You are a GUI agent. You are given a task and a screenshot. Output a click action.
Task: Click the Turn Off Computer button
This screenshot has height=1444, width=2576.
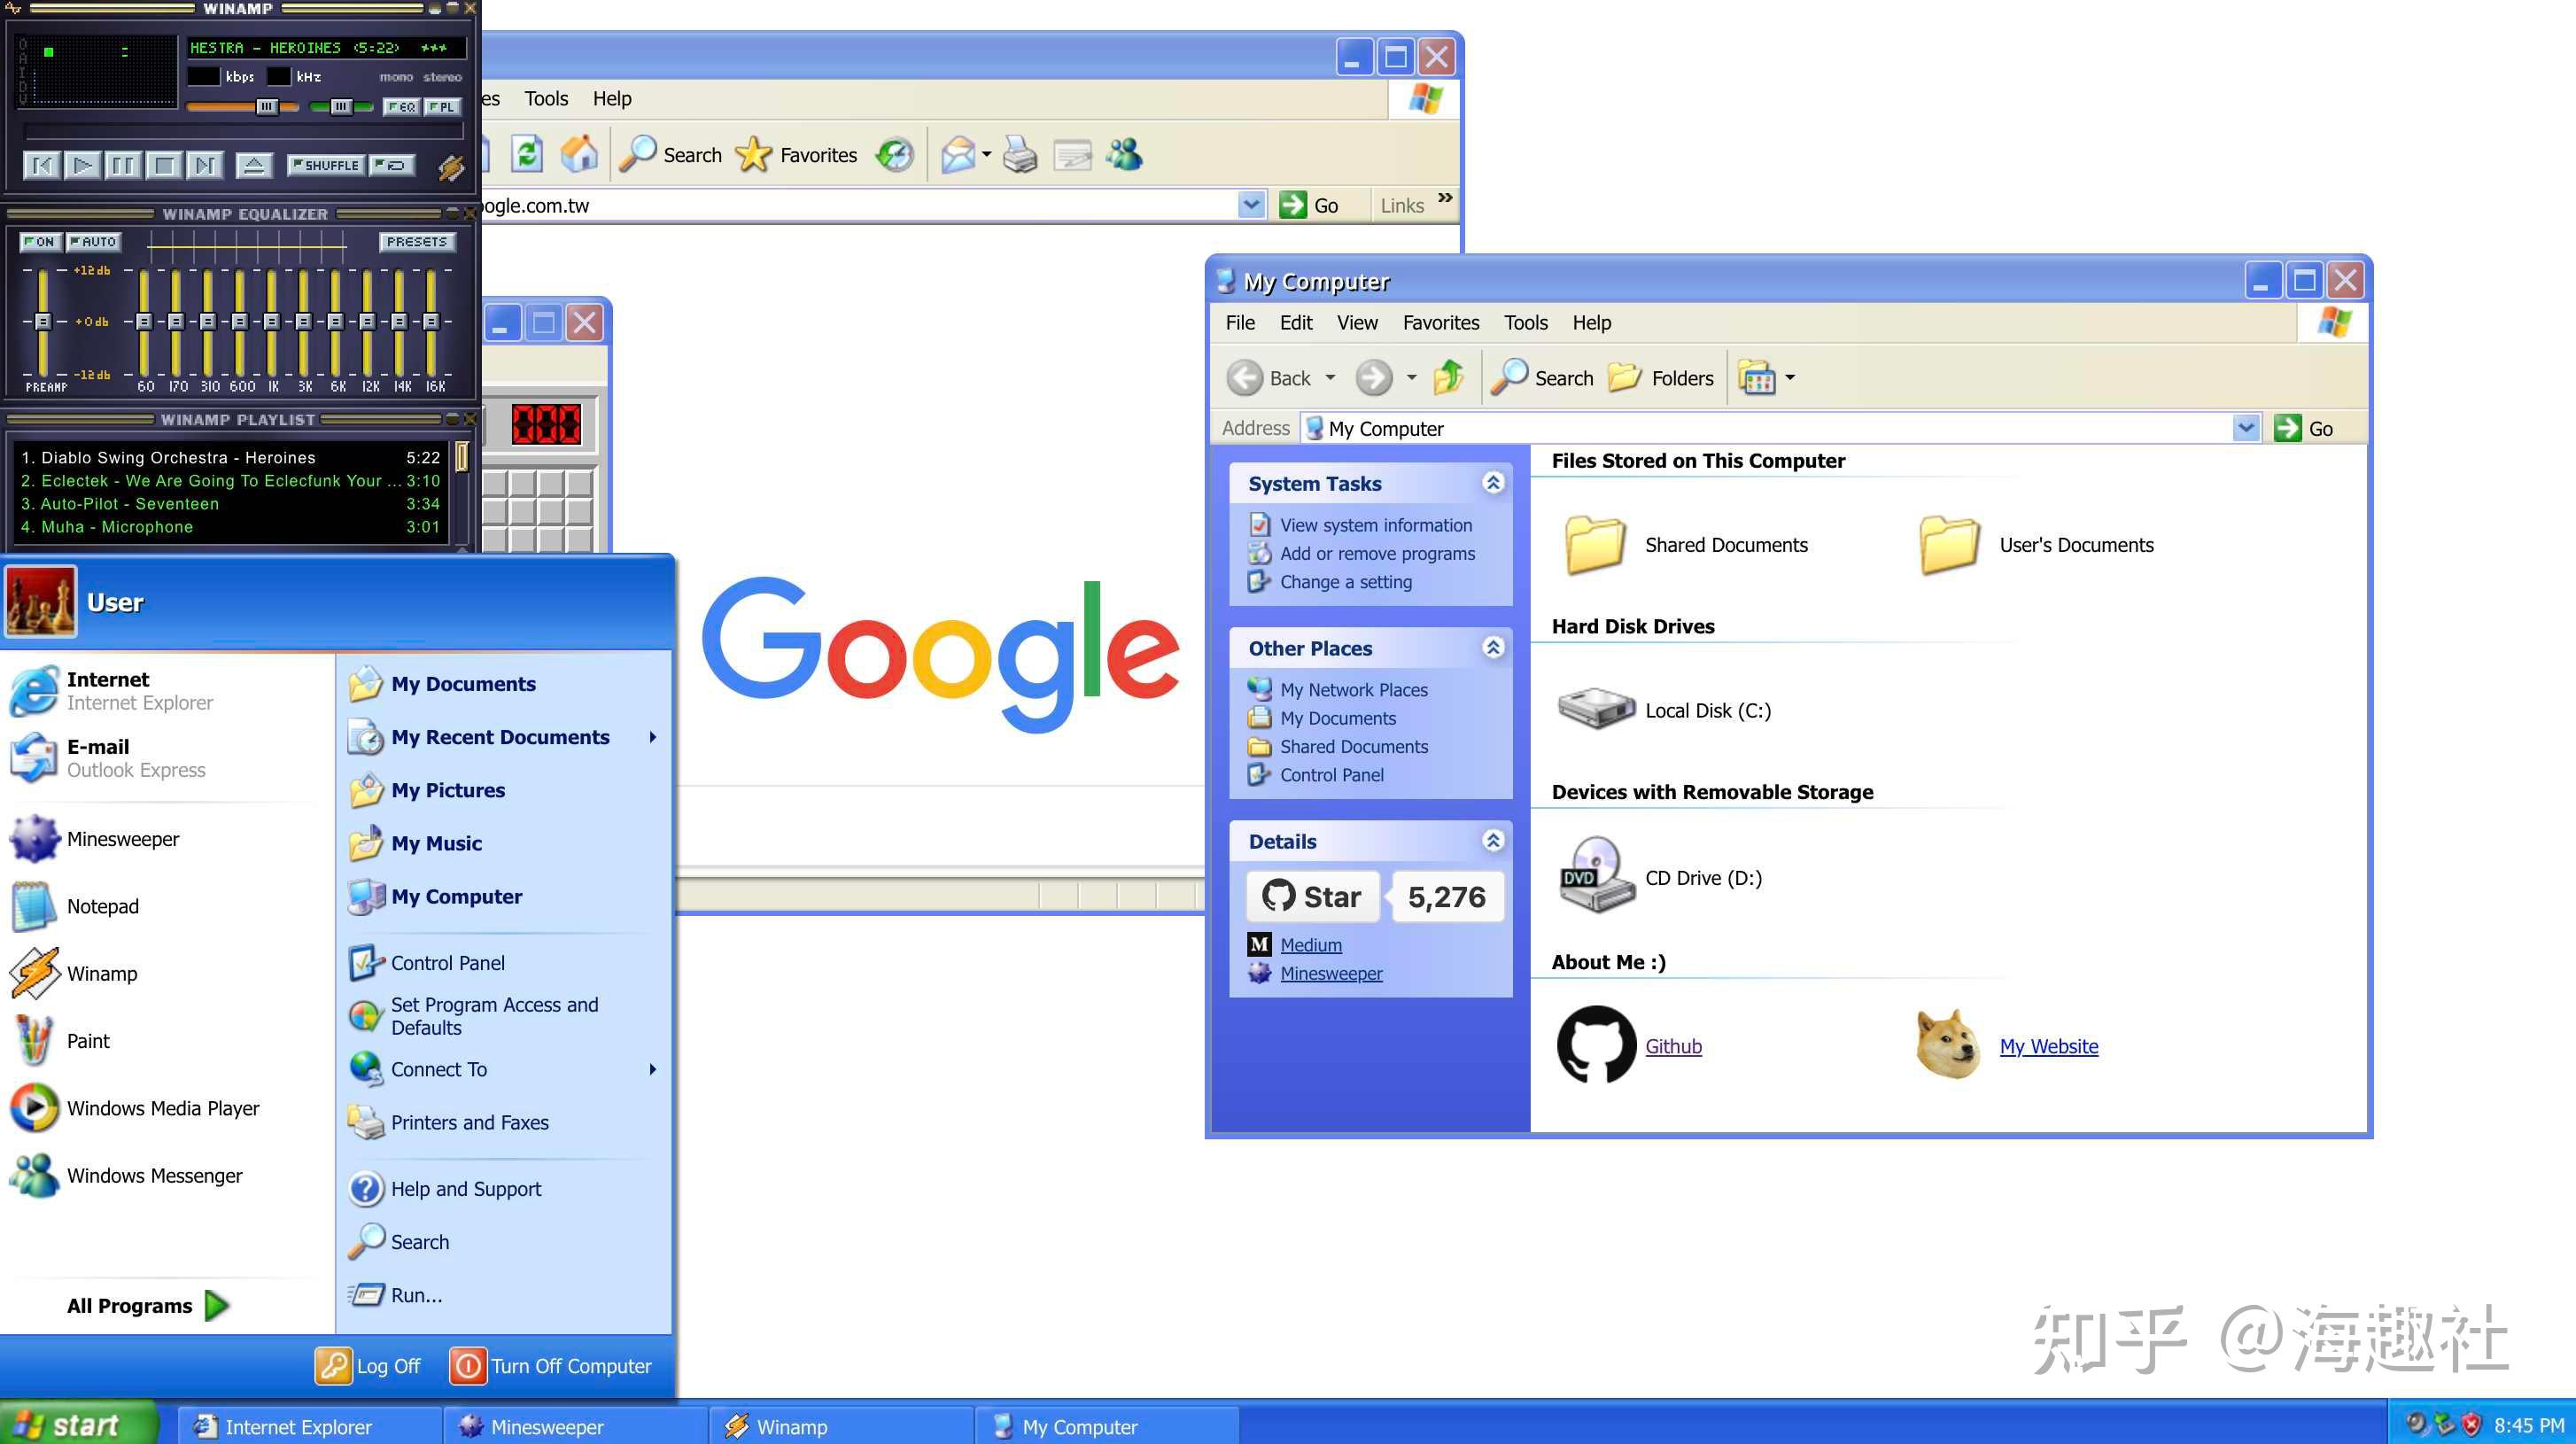[x=550, y=1366]
